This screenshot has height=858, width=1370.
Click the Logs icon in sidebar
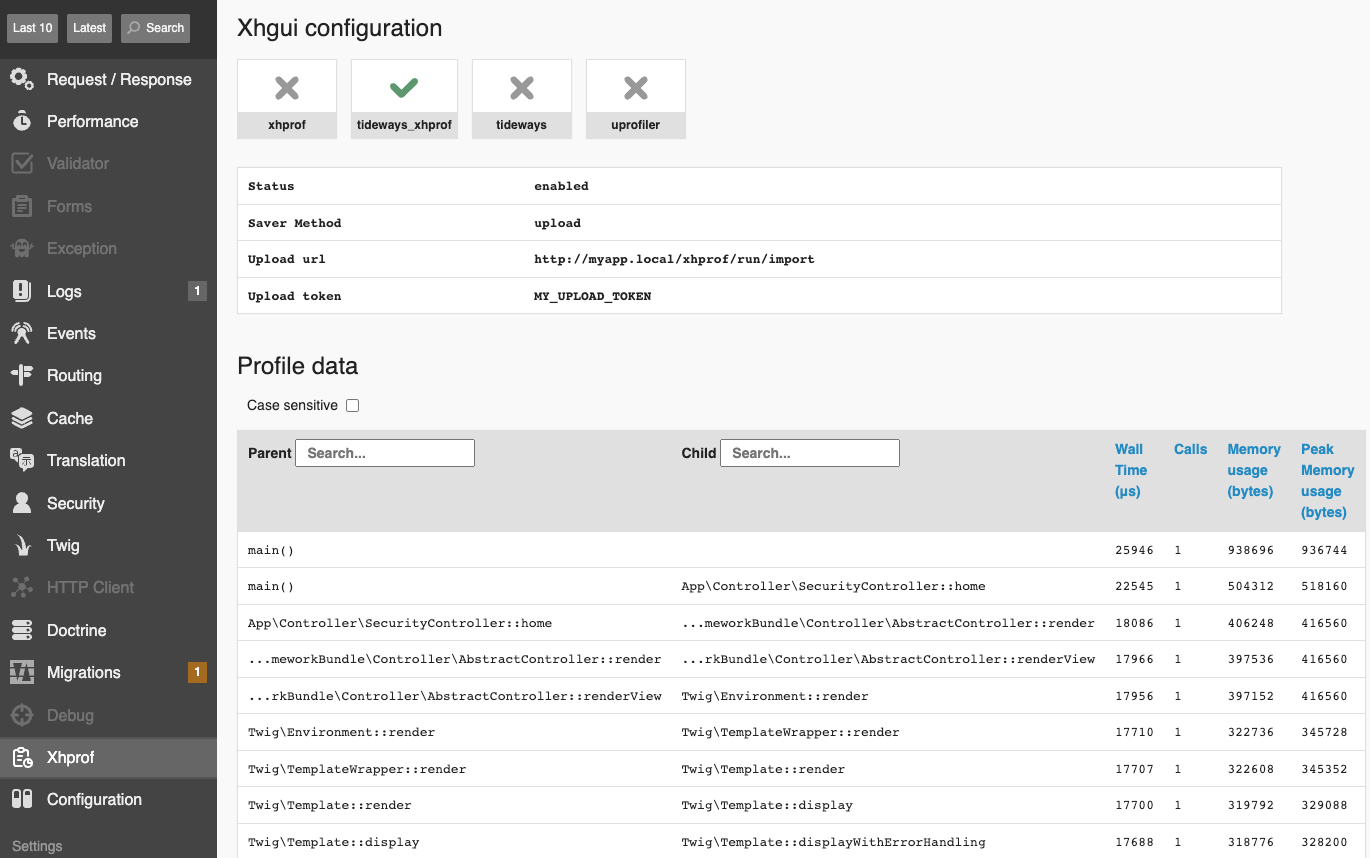[22, 291]
